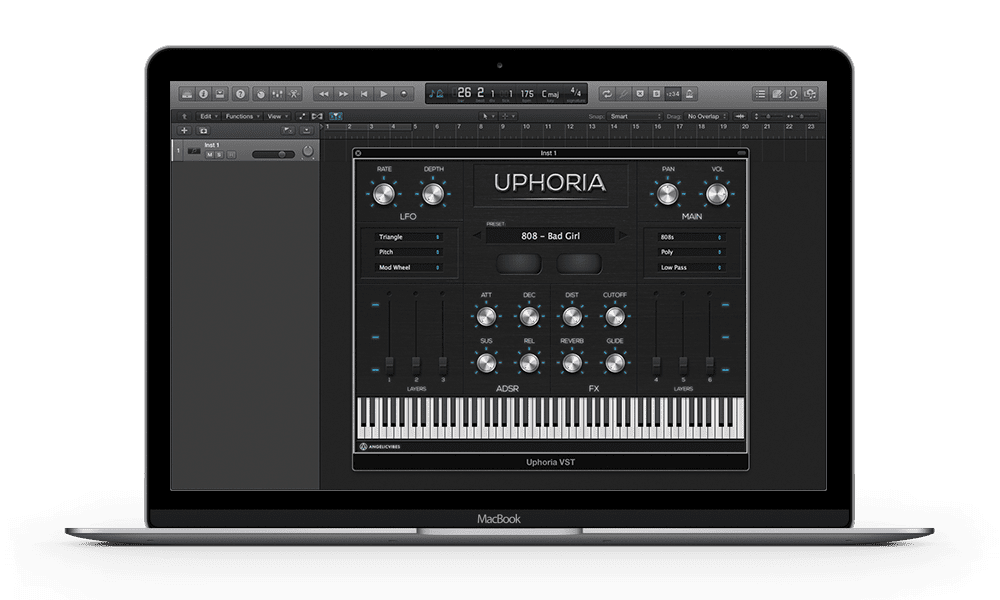Click the left blank button under preset

click(x=519, y=263)
